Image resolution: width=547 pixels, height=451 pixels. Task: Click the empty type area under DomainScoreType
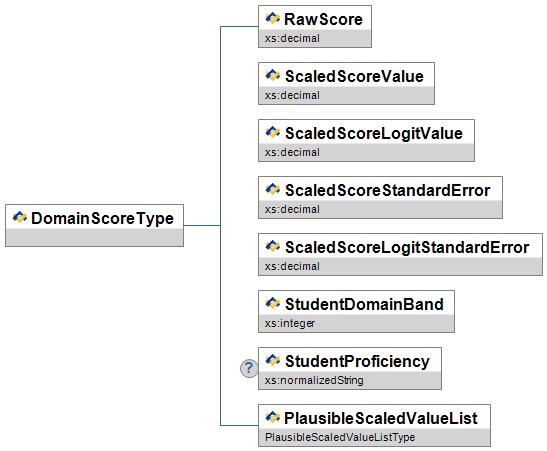tap(95, 238)
